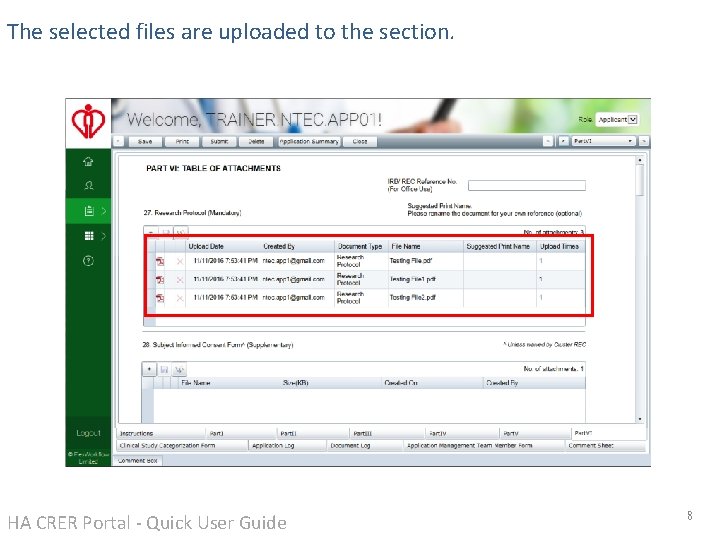Image resolution: width=720 pixels, height=540 pixels.
Task: Open the user search sidebar icon
Action: [x=89, y=185]
